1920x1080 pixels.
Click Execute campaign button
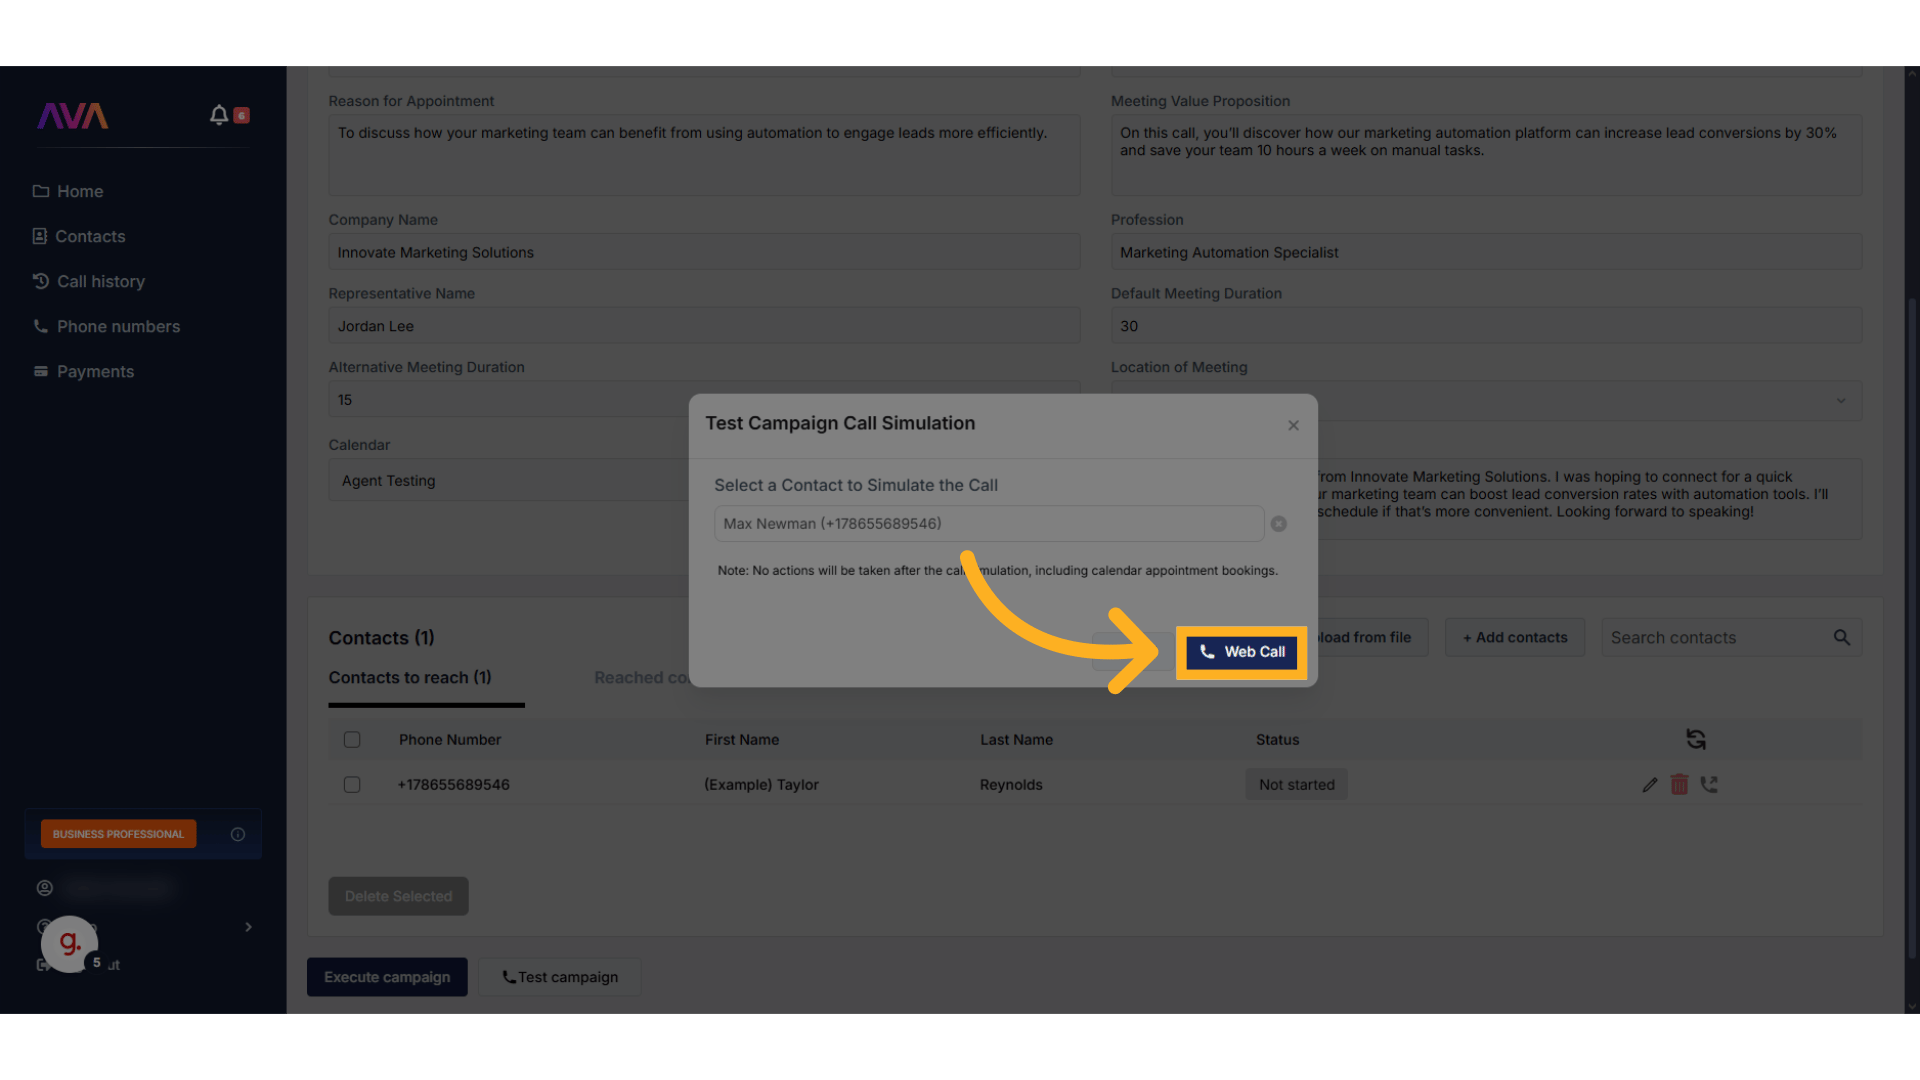coord(387,977)
